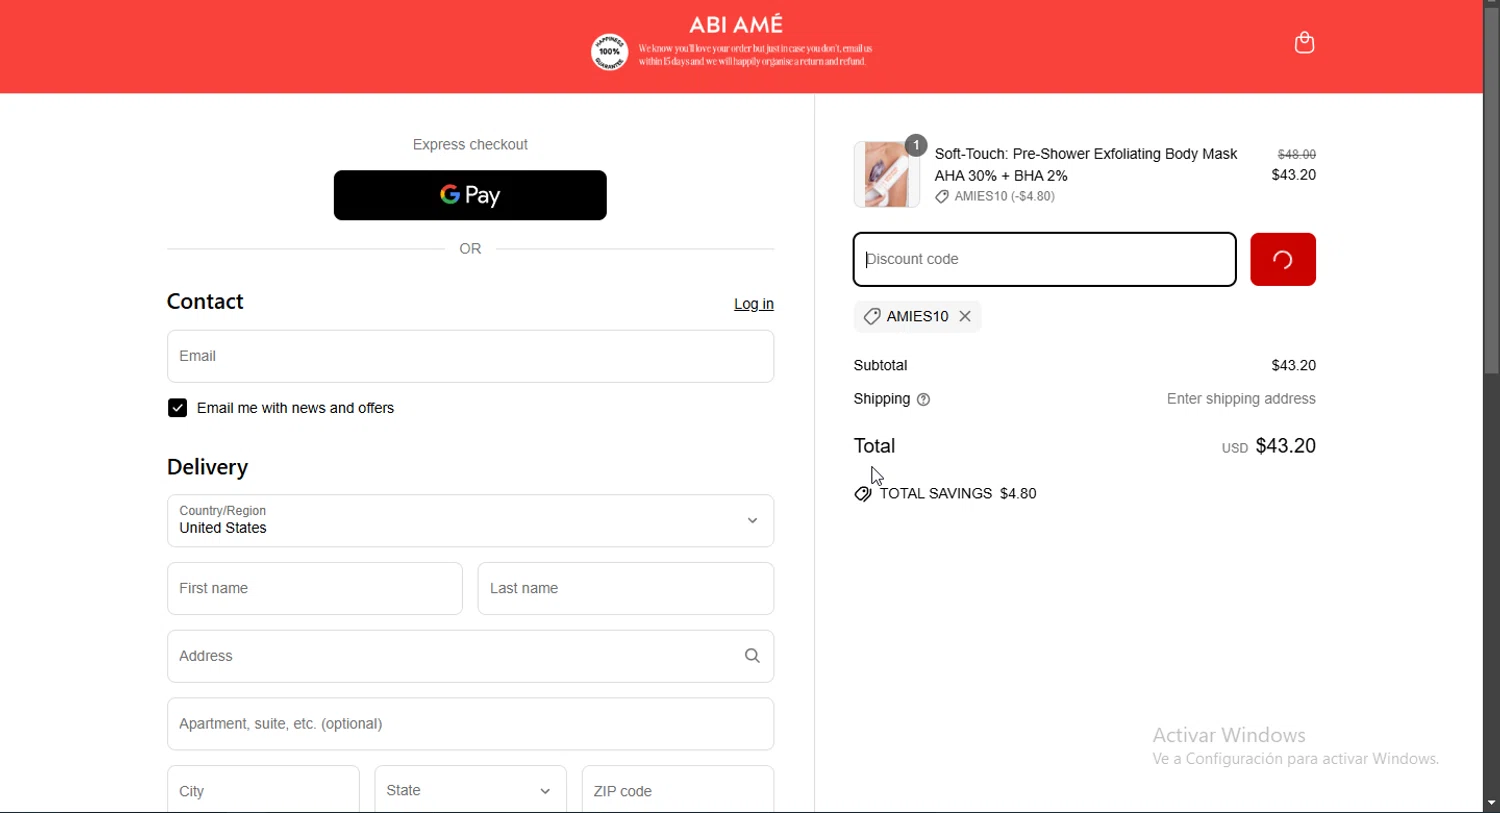Click the Subtotal $43.20 value
This screenshot has width=1500, height=813.
click(1293, 366)
